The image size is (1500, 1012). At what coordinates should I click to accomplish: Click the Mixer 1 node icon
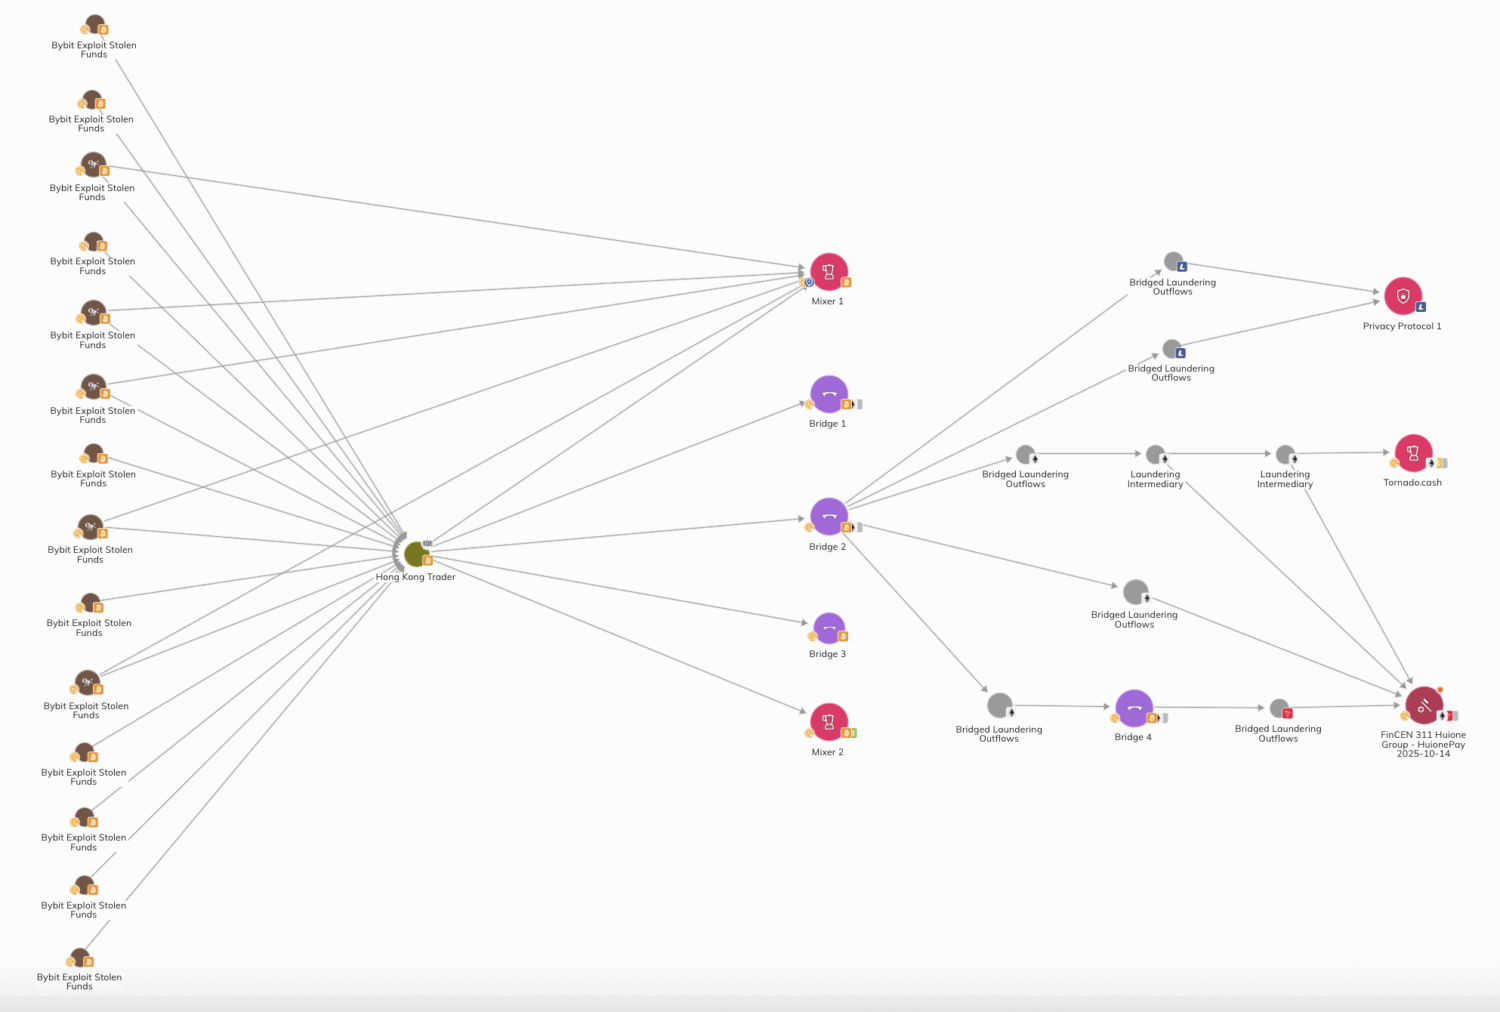click(x=829, y=272)
